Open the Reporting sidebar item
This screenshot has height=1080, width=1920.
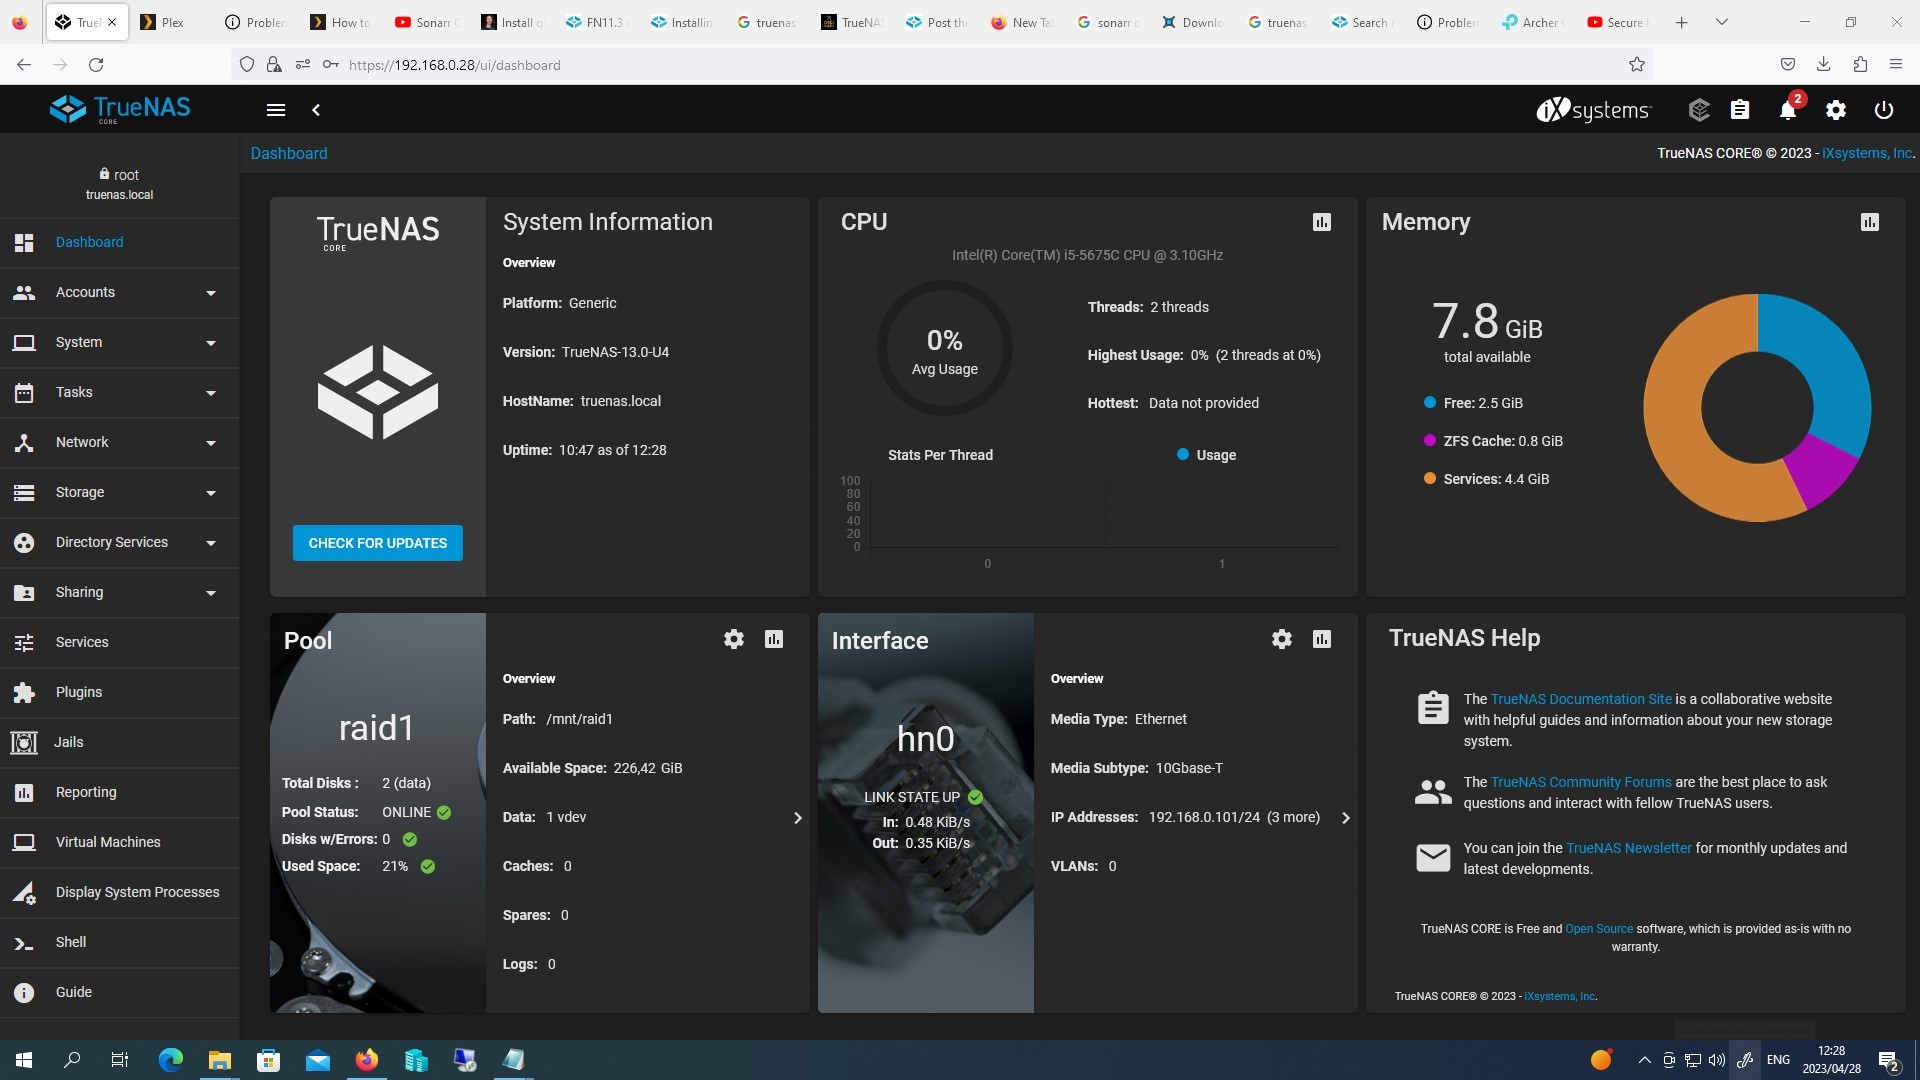pyautogui.click(x=120, y=792)
